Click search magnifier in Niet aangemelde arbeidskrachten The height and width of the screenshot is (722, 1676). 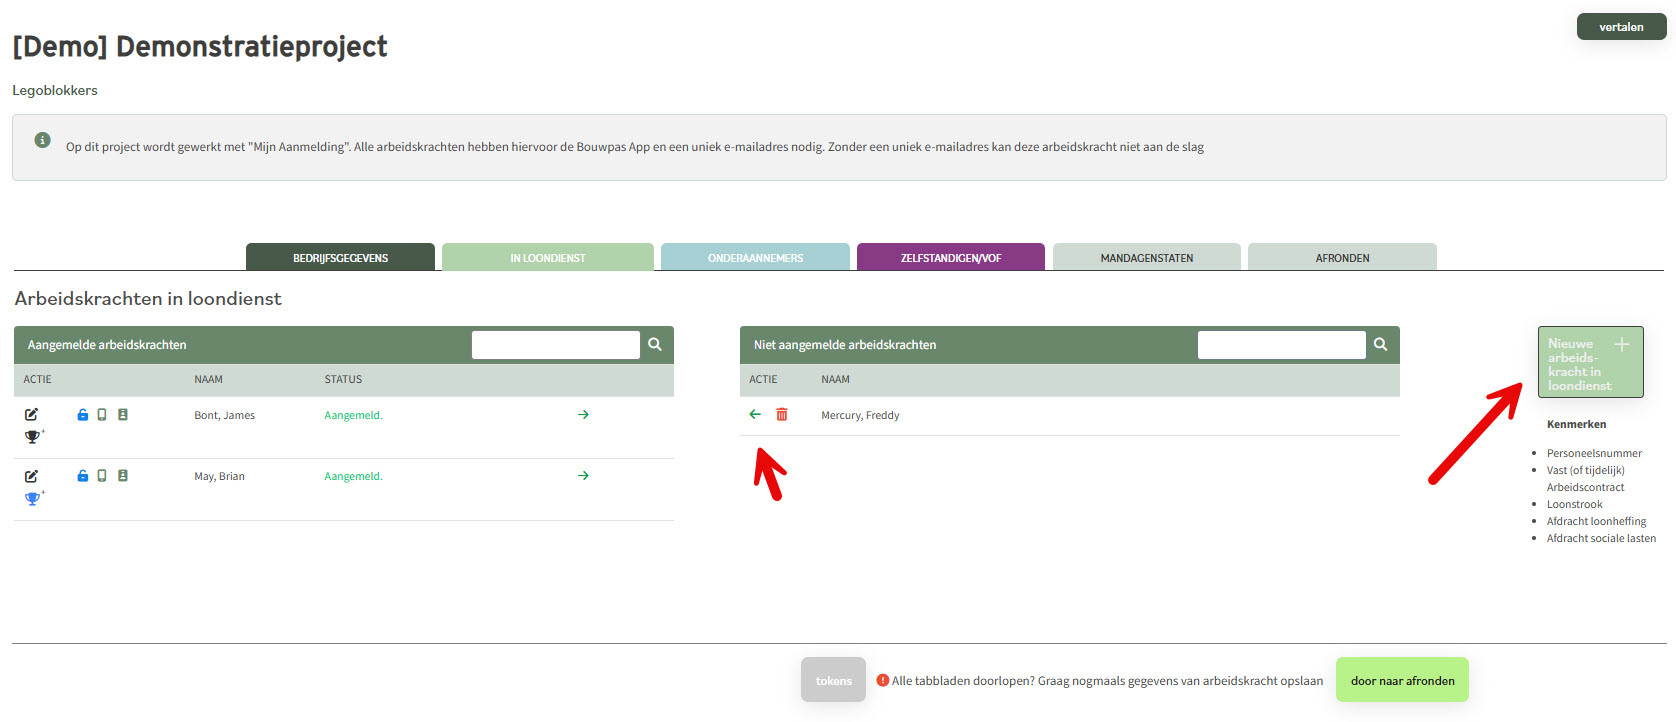[x=1381, y=344]
